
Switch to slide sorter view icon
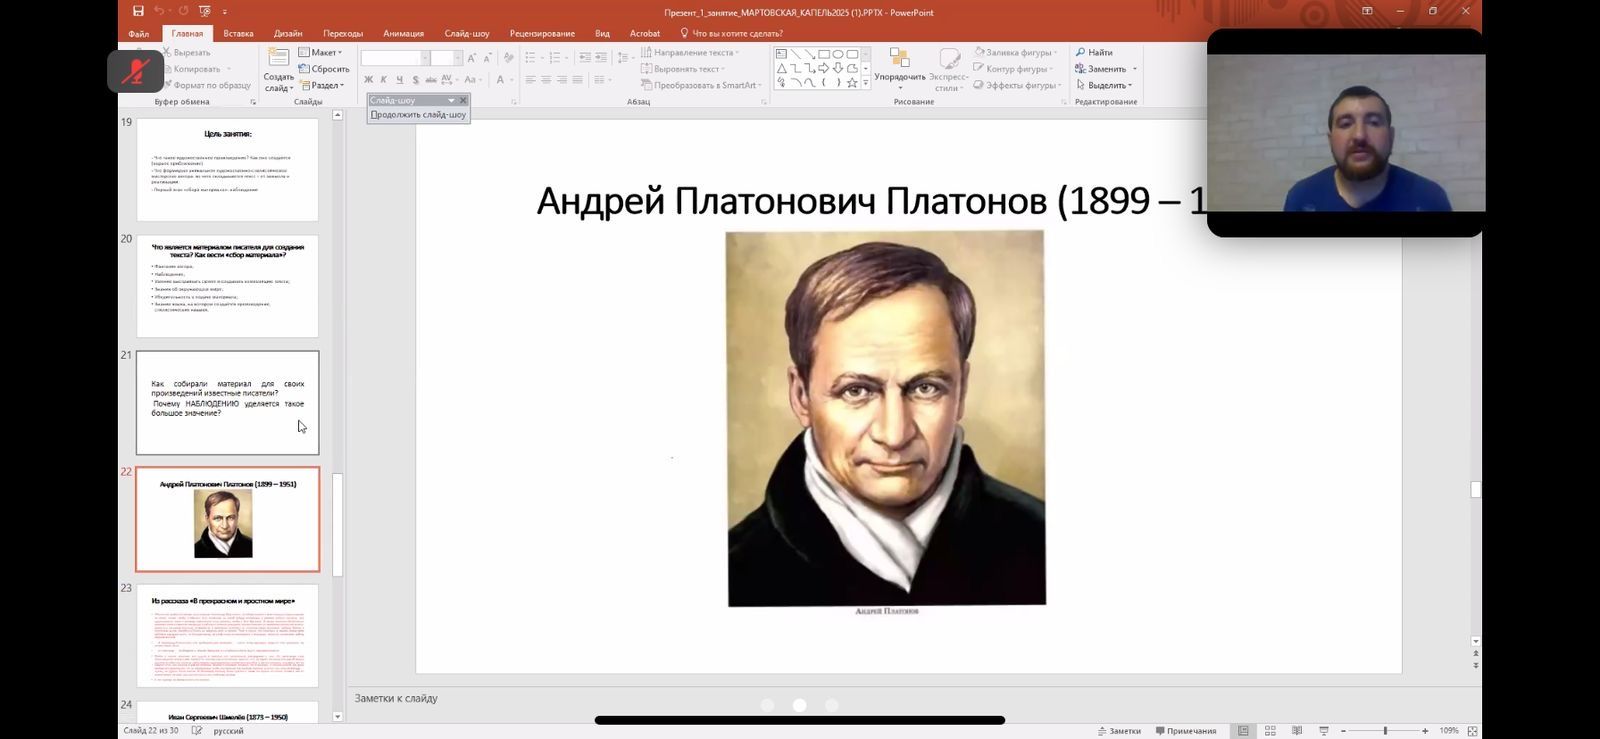1270,731
